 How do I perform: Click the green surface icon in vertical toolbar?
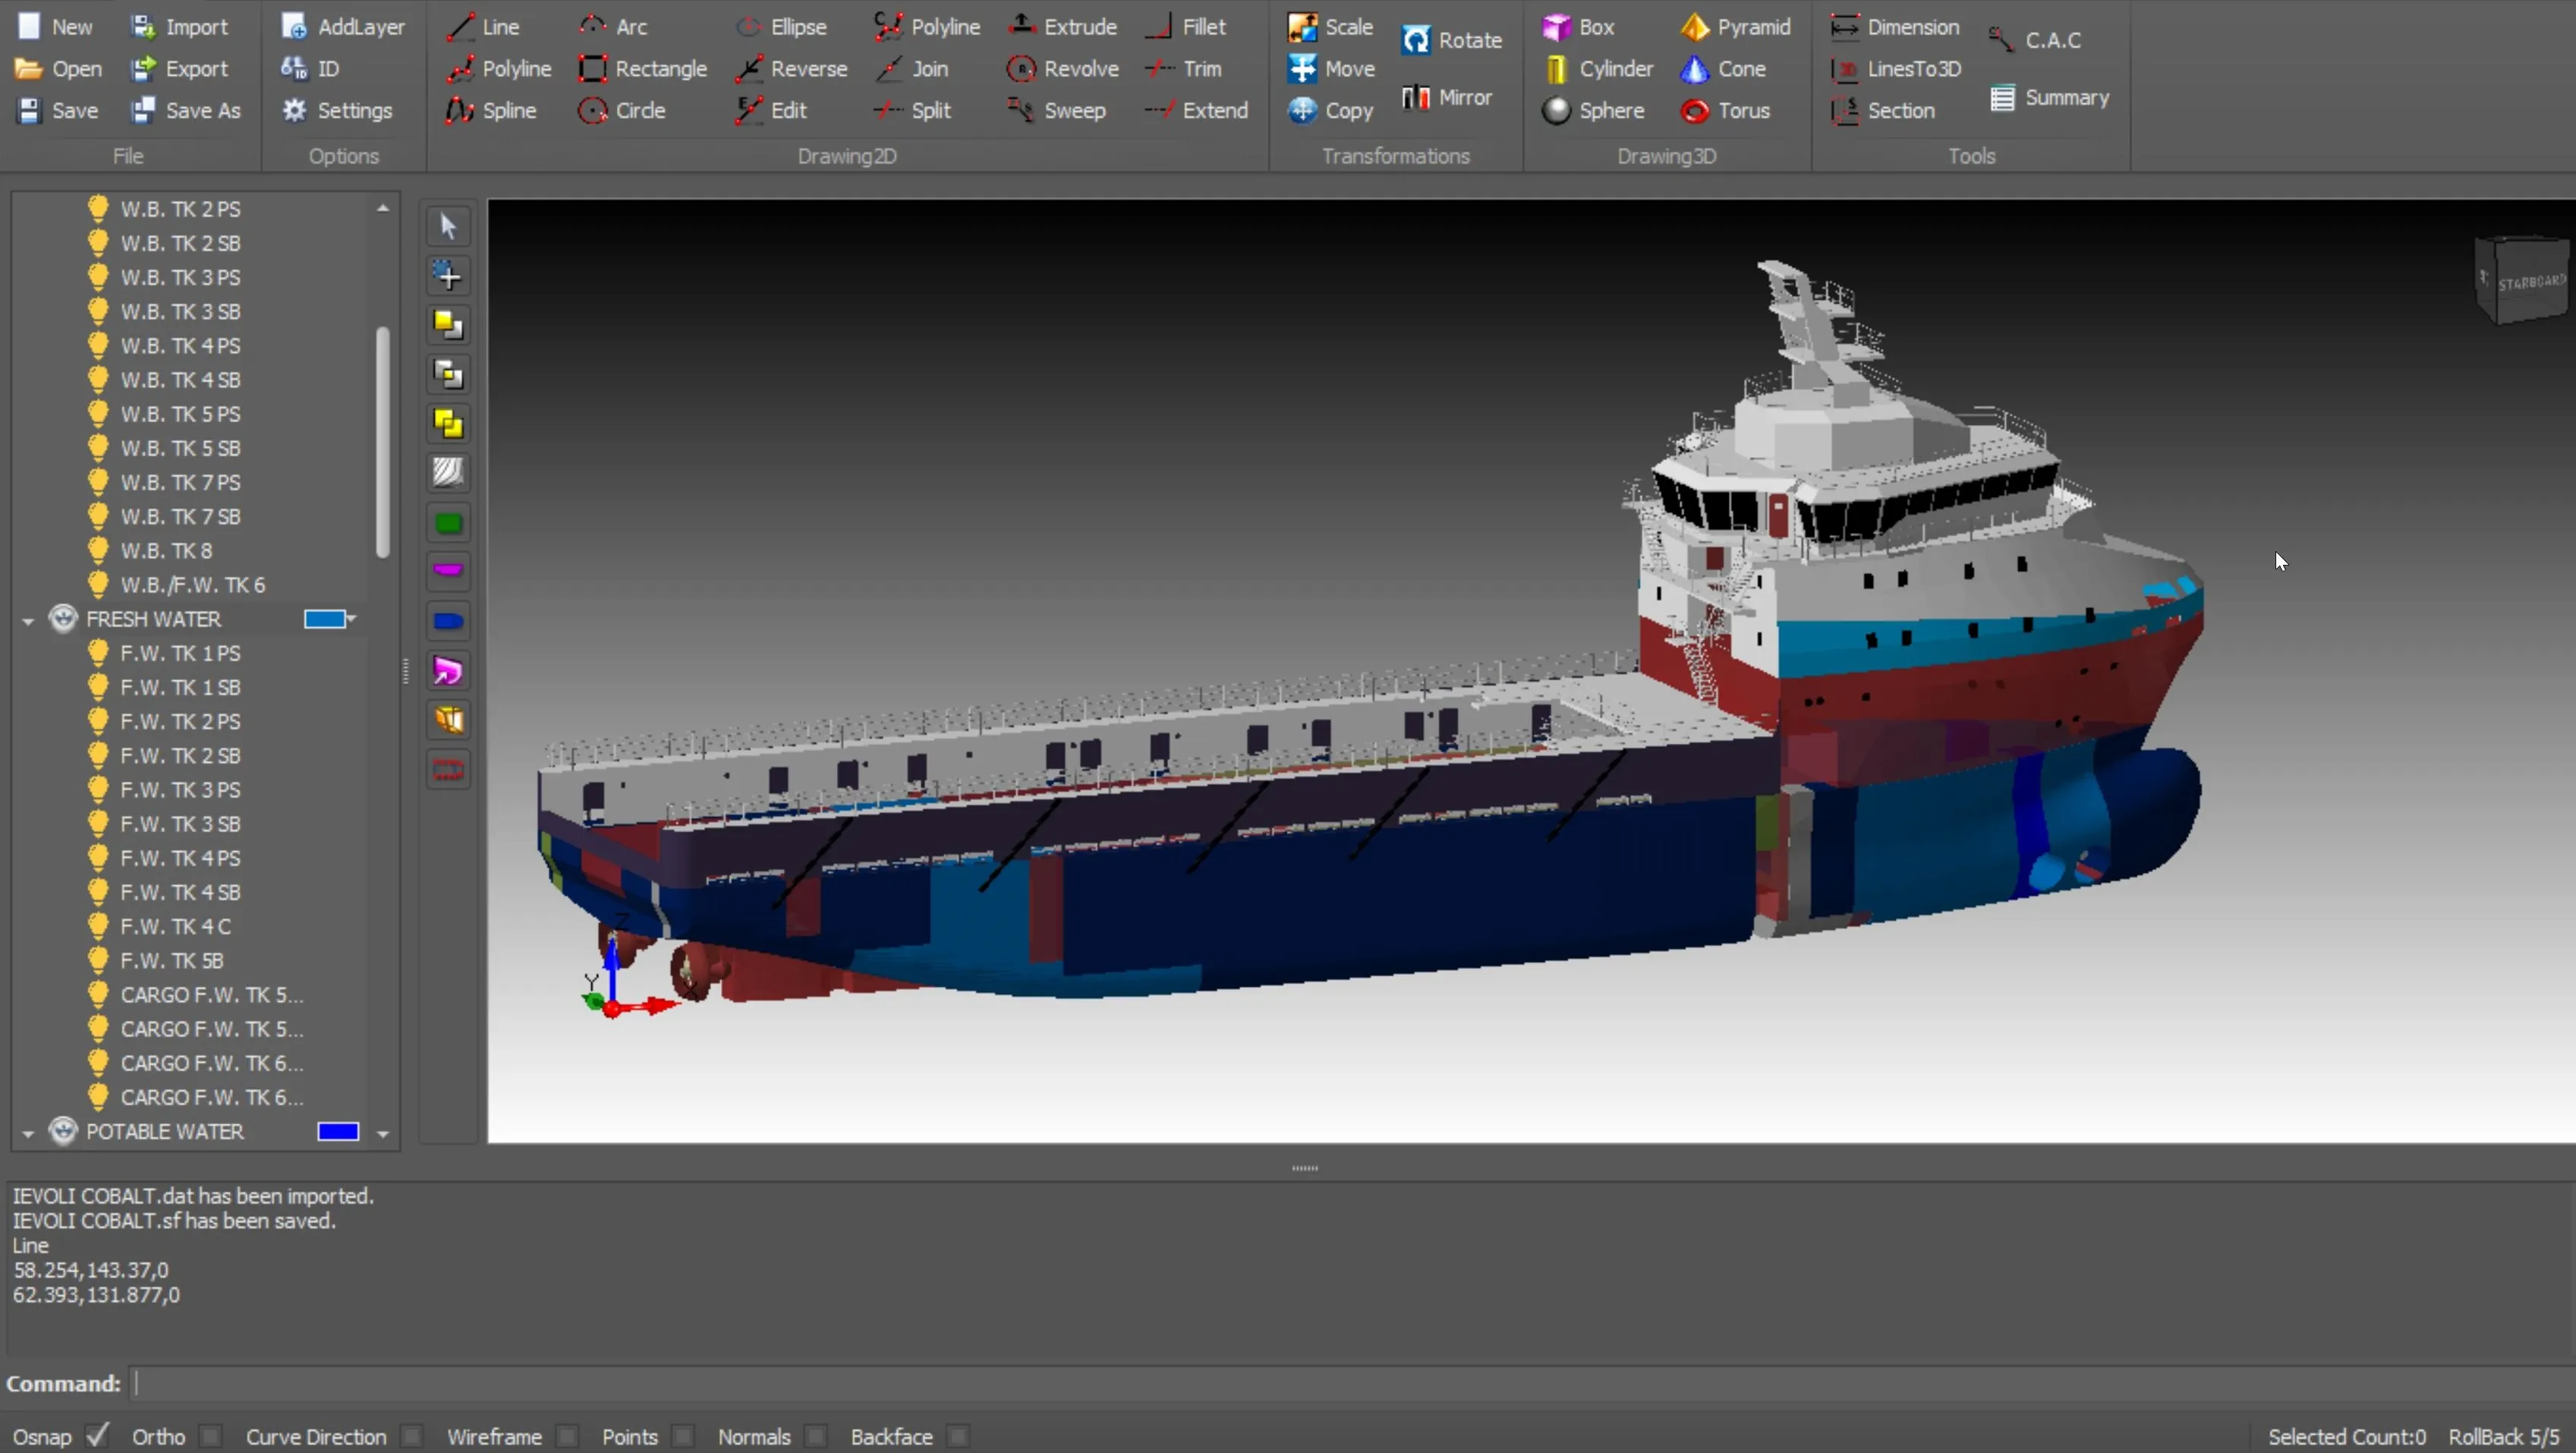point(447,523)
